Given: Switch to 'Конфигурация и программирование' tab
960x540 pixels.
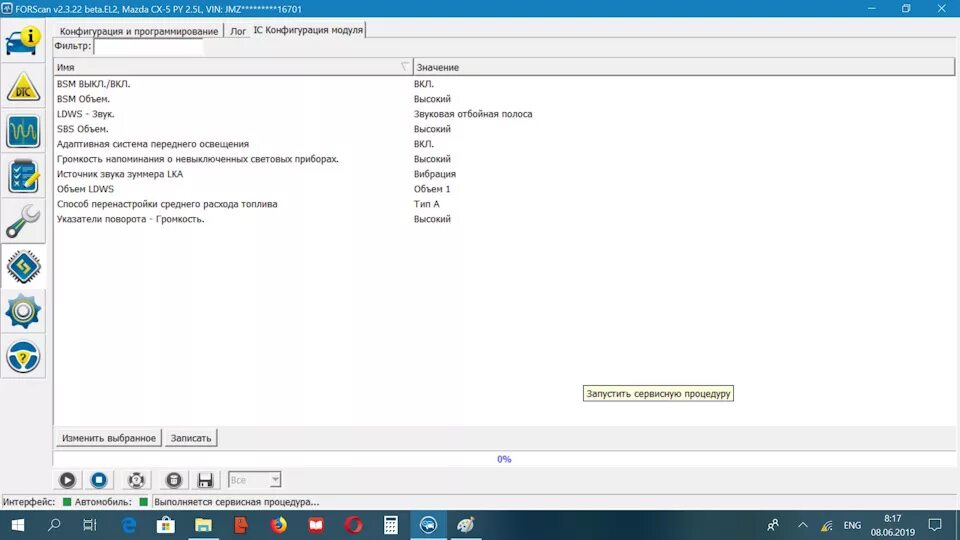Looking at the screenshot, I should coord(138,31).
